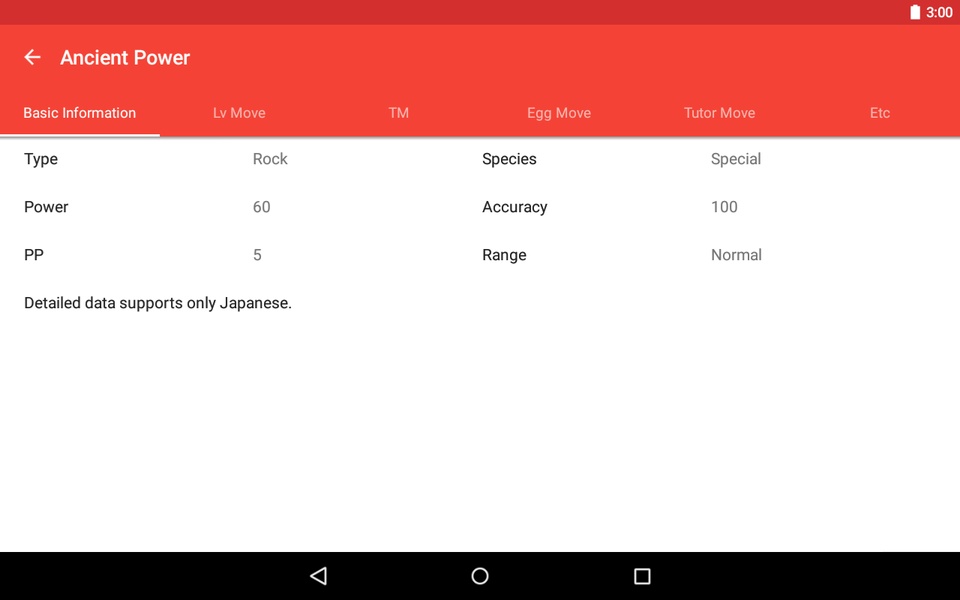The width and height of the screenshot is (960, 600).
Task: Select the Normal range value
Action: click(x=737, y=255)
